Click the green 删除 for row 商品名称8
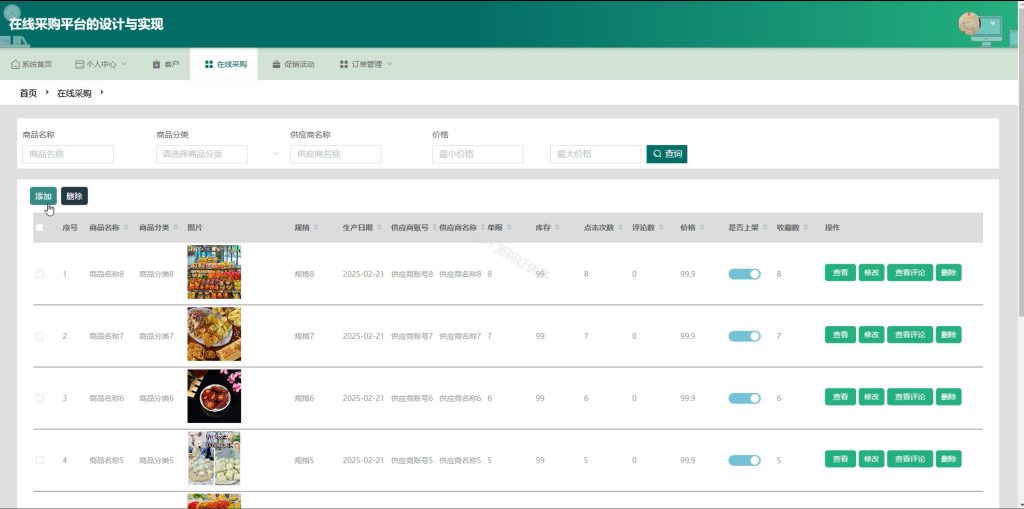Screen dimensions: 1024x509 tap(948, 272)
